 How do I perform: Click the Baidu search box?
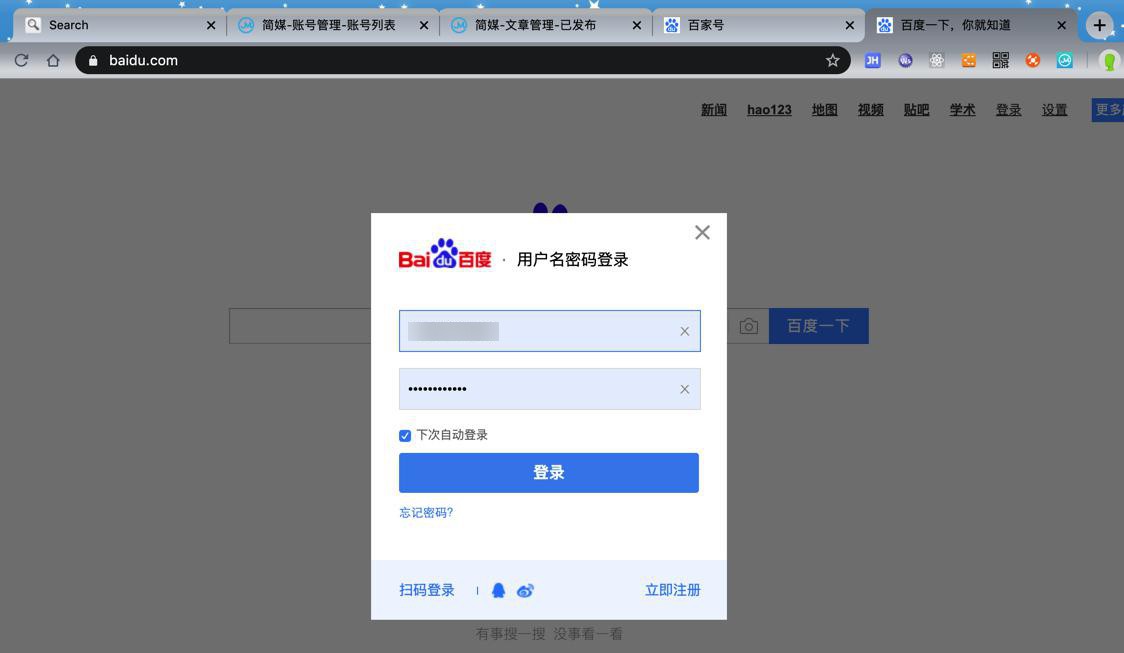[300, 326]
